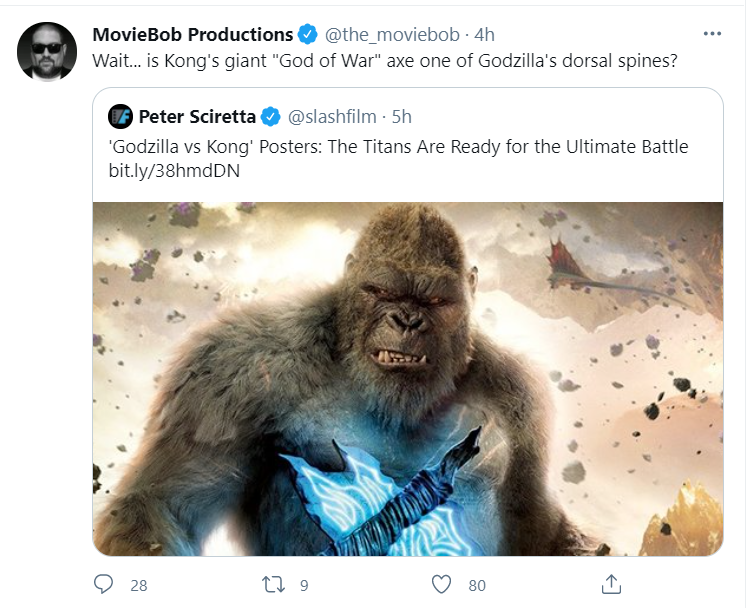
Task: Open the Peter Sciretta display name
Action: click(197, 117)
